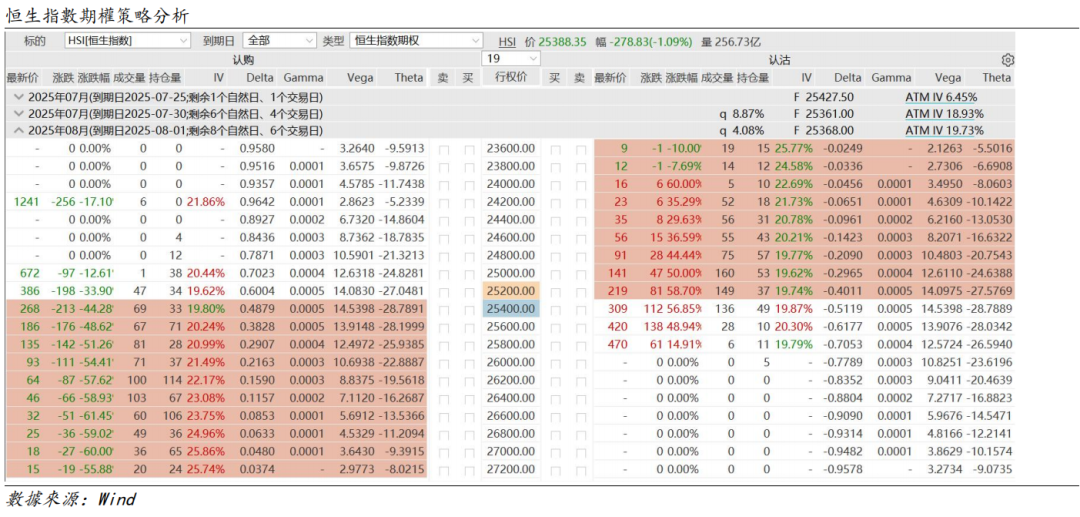The image size is (1080, 517).
Task: Tick put-side 买 checkbox for strike 26000.00
Action: [x=554, y=363]
